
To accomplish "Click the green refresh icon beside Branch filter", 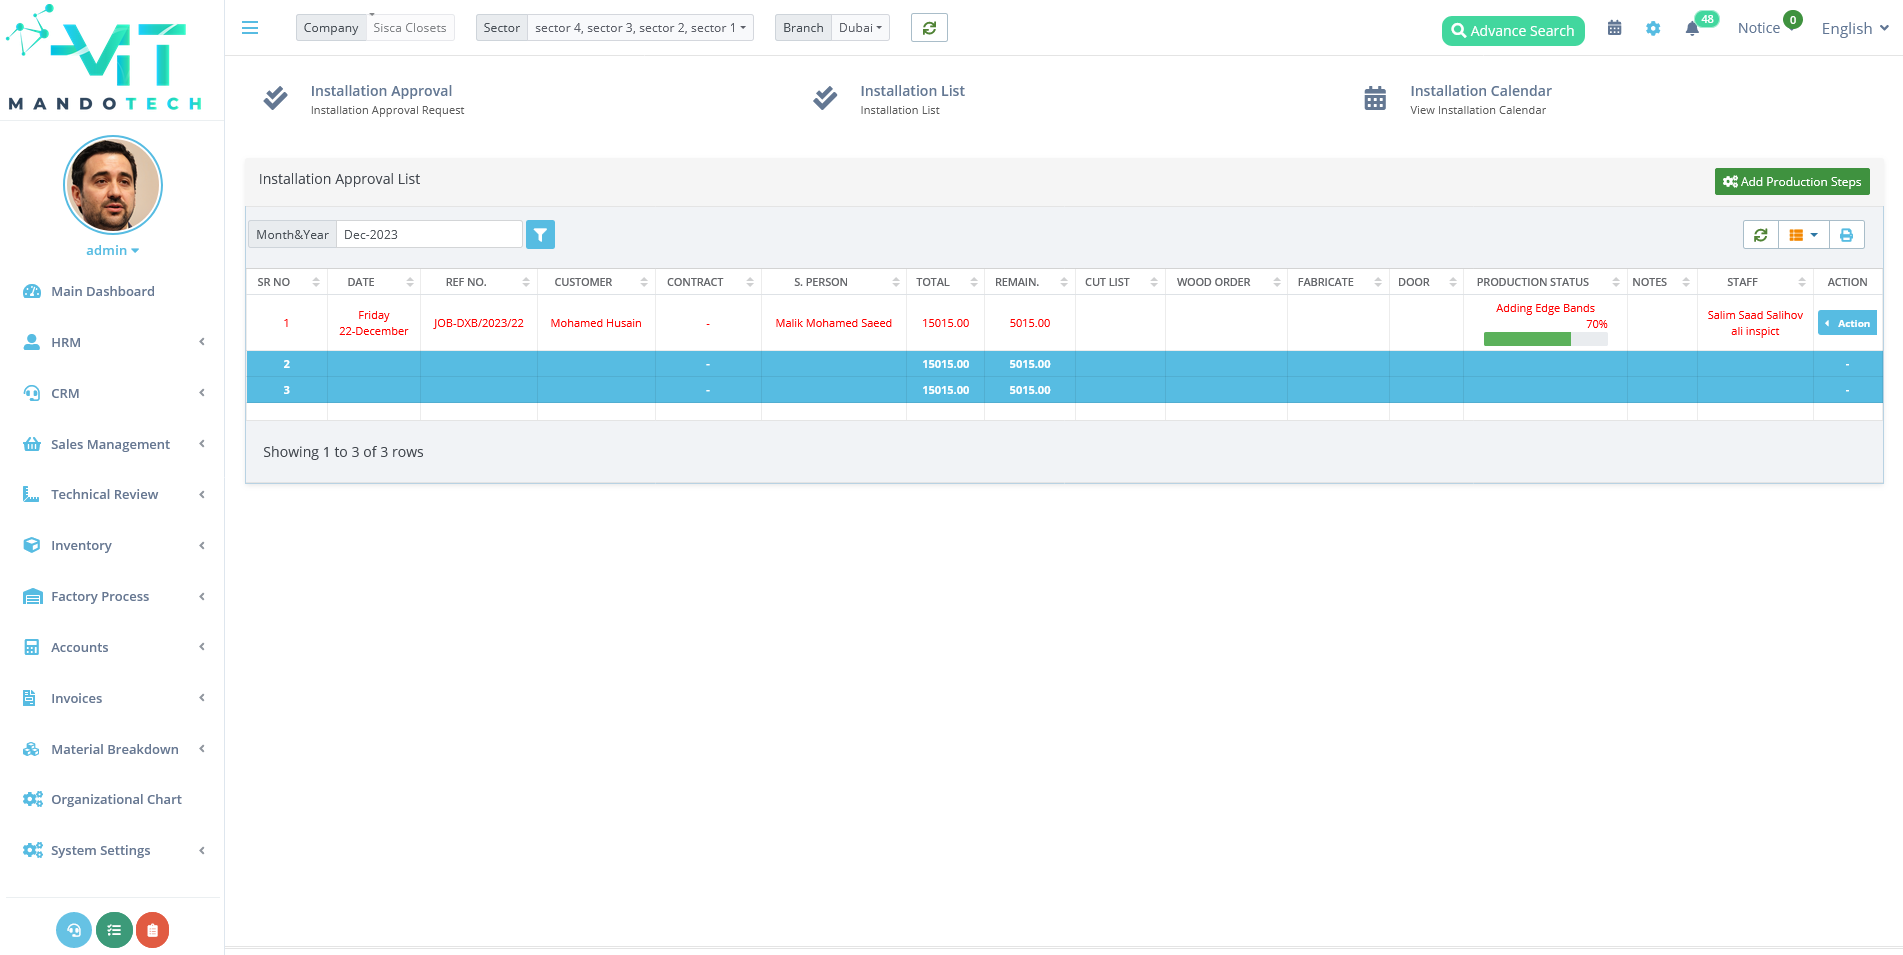I will pos(929,27).
